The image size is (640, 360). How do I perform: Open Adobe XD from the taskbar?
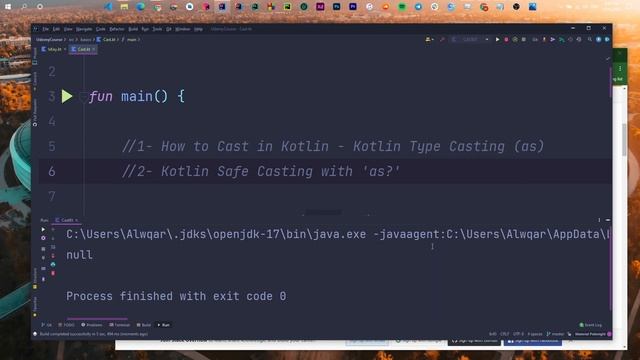[x=320, y=7]
